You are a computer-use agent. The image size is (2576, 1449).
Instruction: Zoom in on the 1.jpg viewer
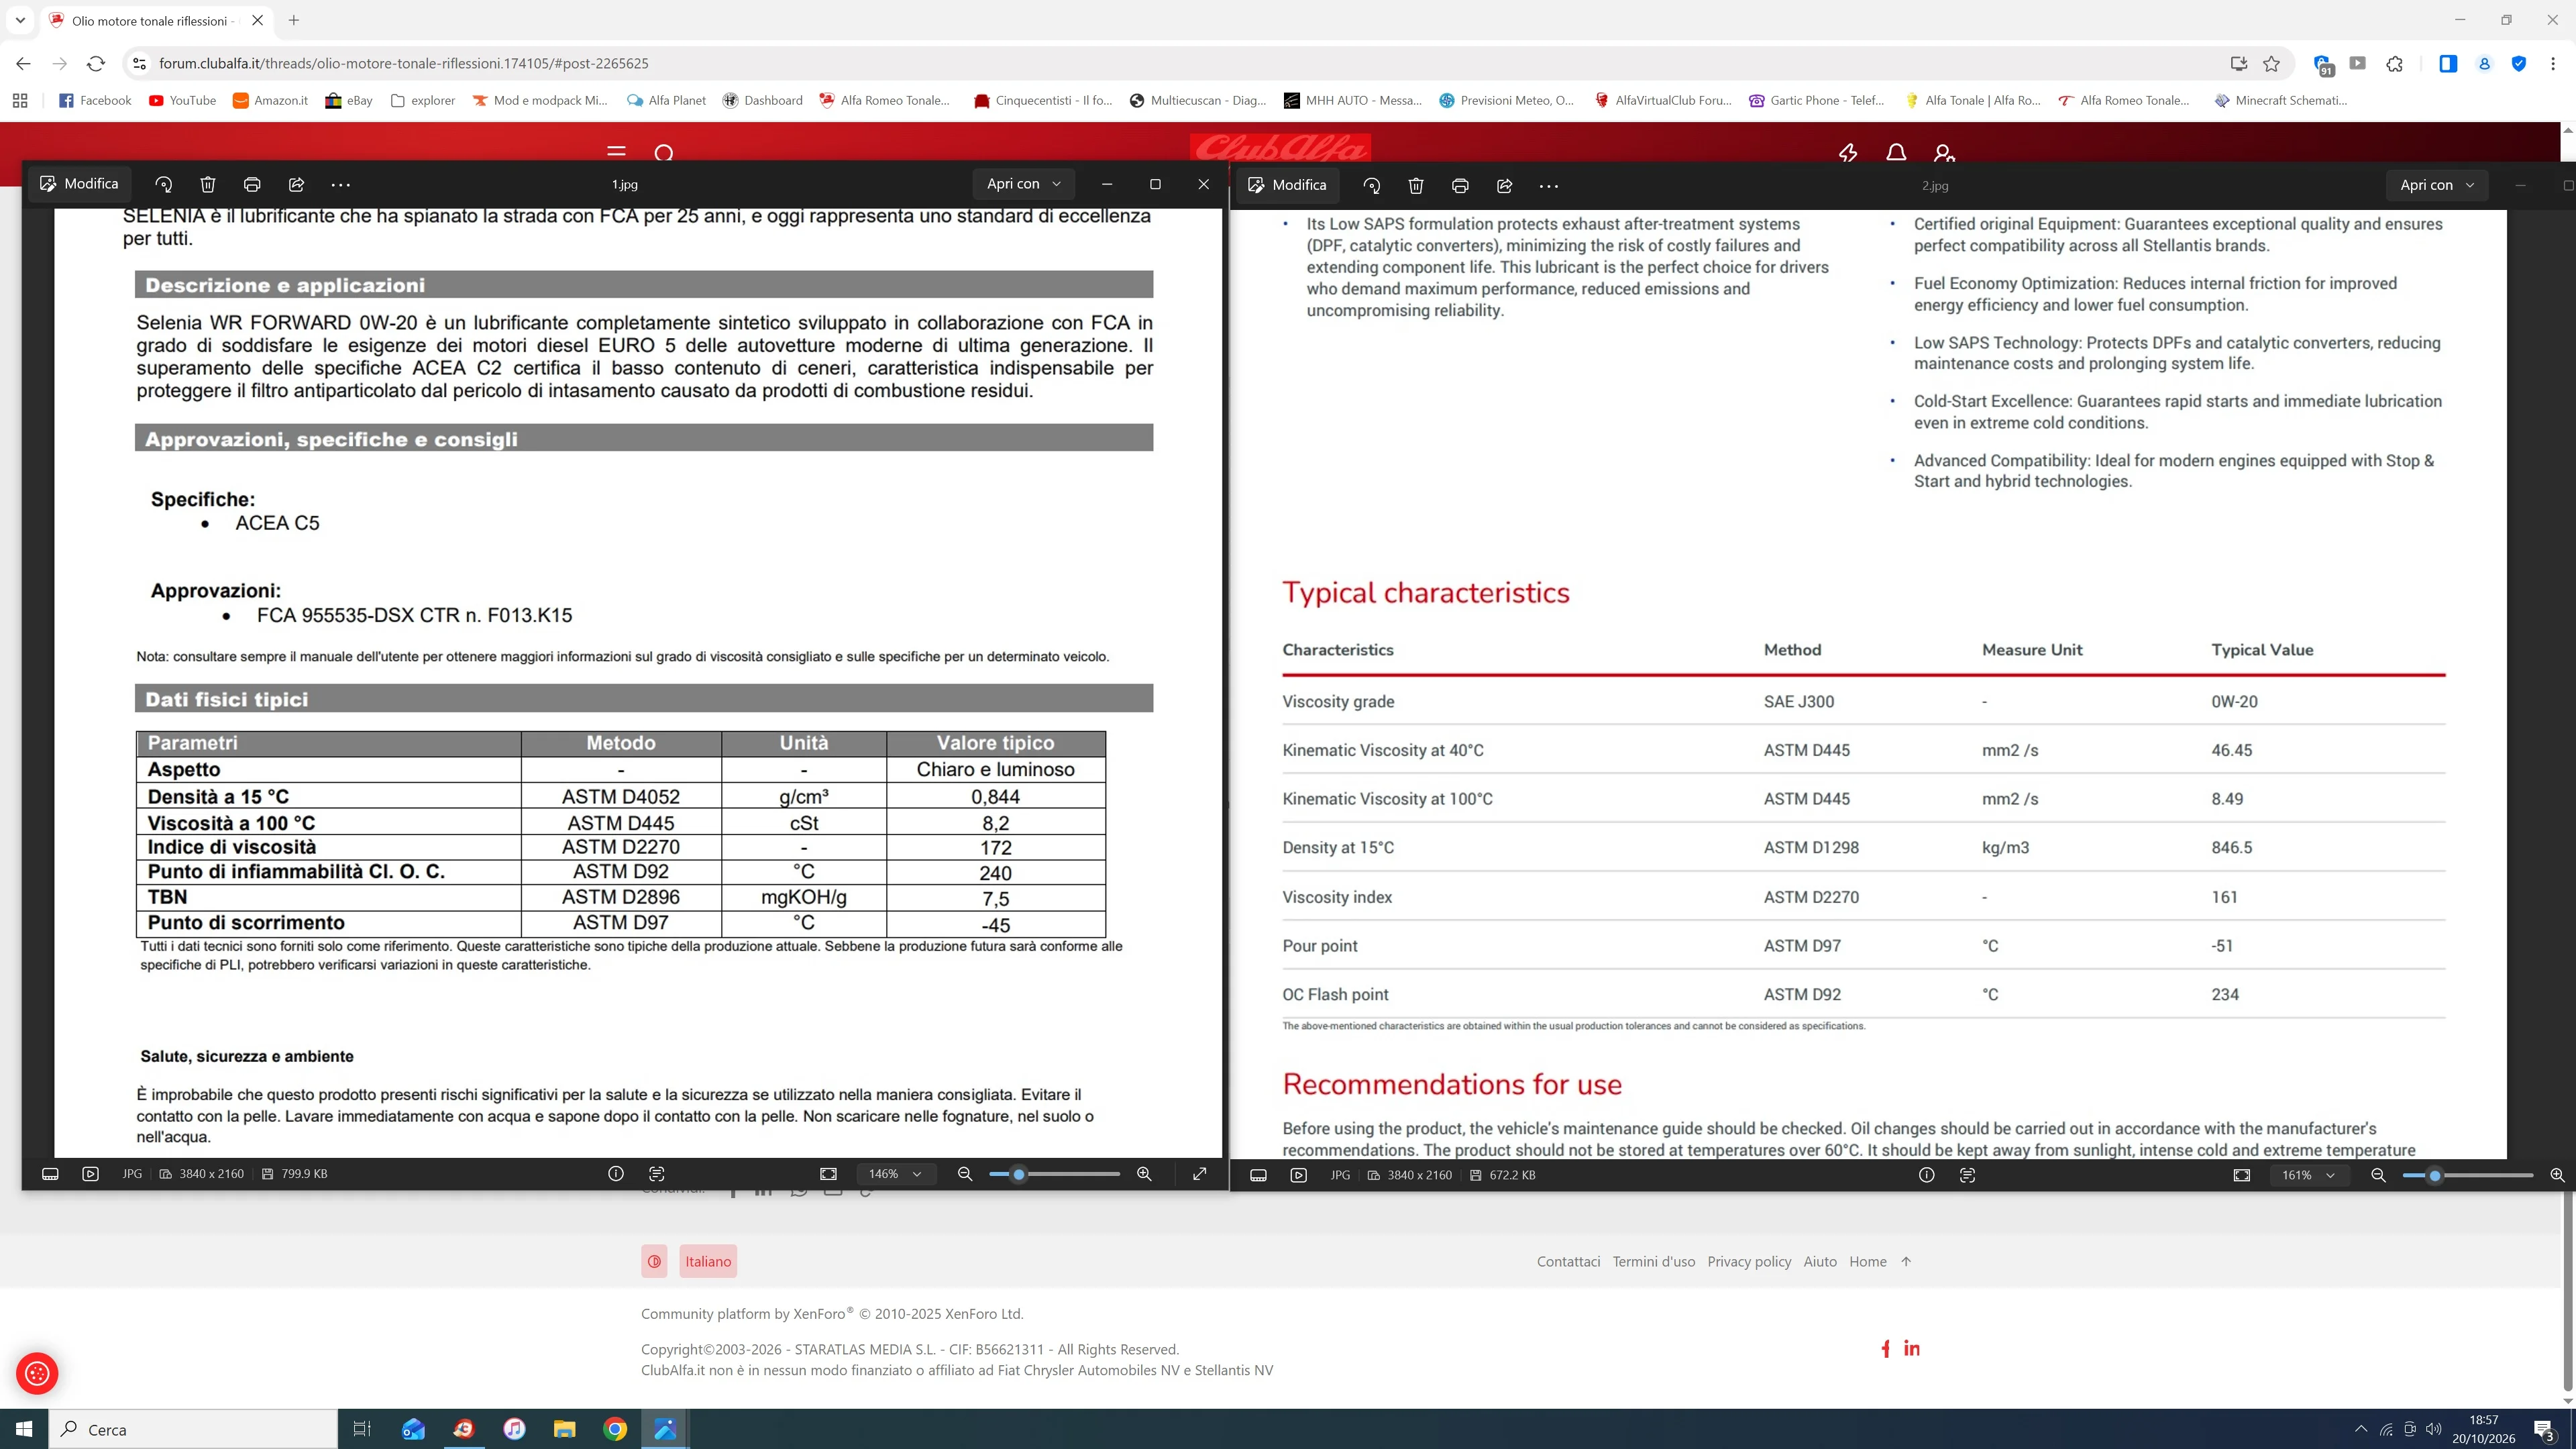pyautogui.click(x=1144, y=1174)
